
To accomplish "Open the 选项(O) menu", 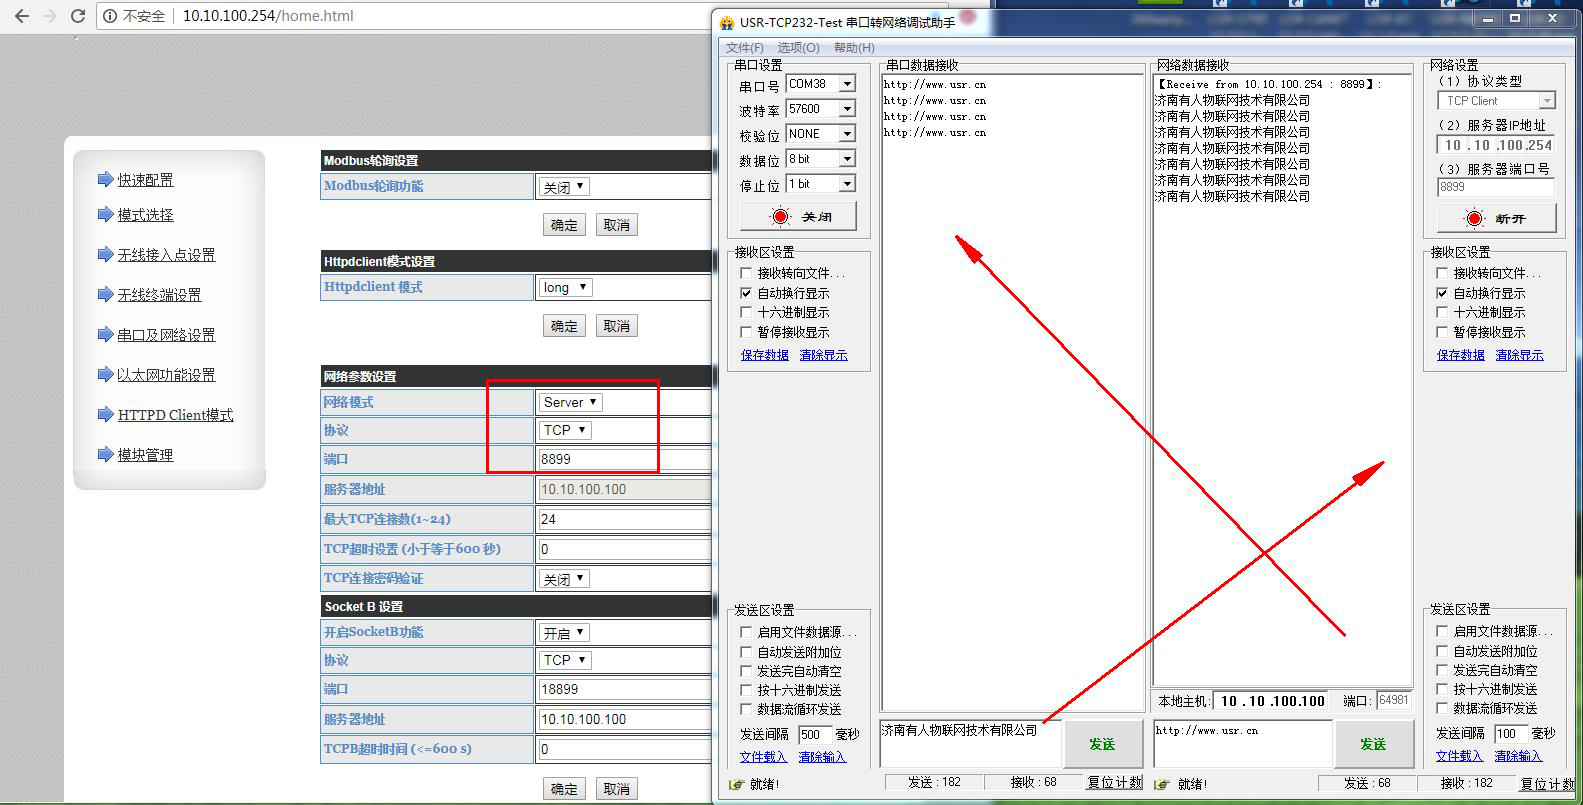I will 798,48.
